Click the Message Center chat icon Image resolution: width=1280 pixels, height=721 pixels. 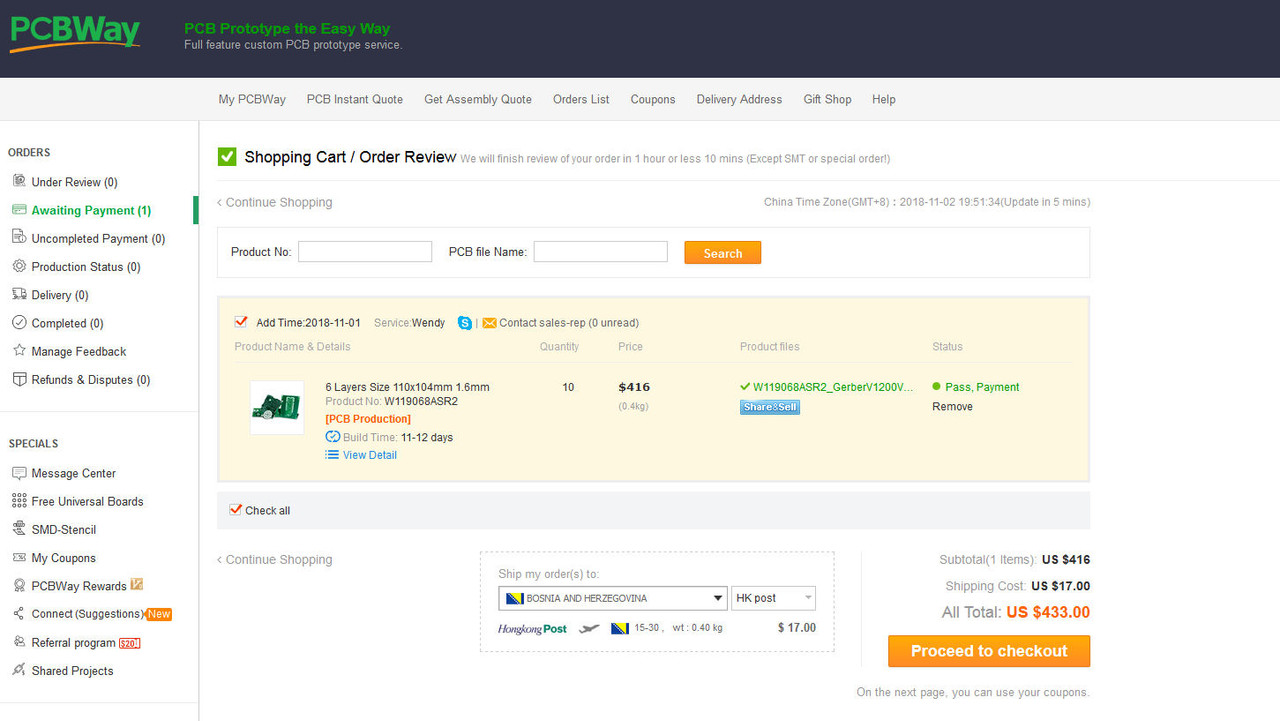click(x=19, y=473)
